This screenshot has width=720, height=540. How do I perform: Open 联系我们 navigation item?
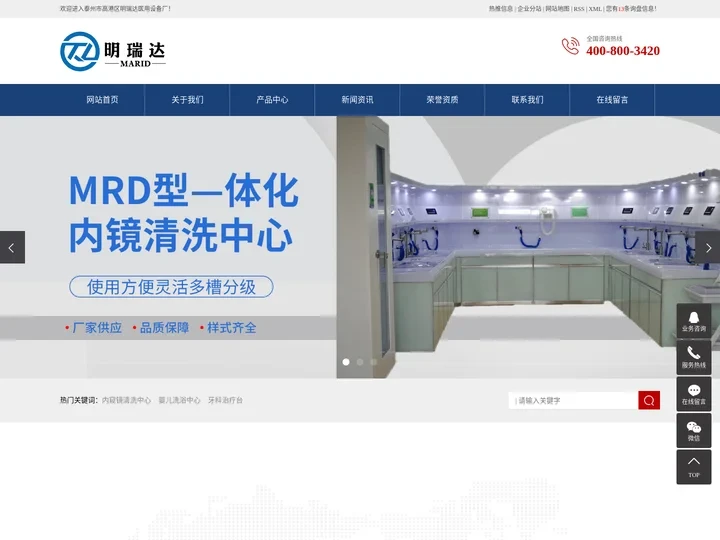527,100
